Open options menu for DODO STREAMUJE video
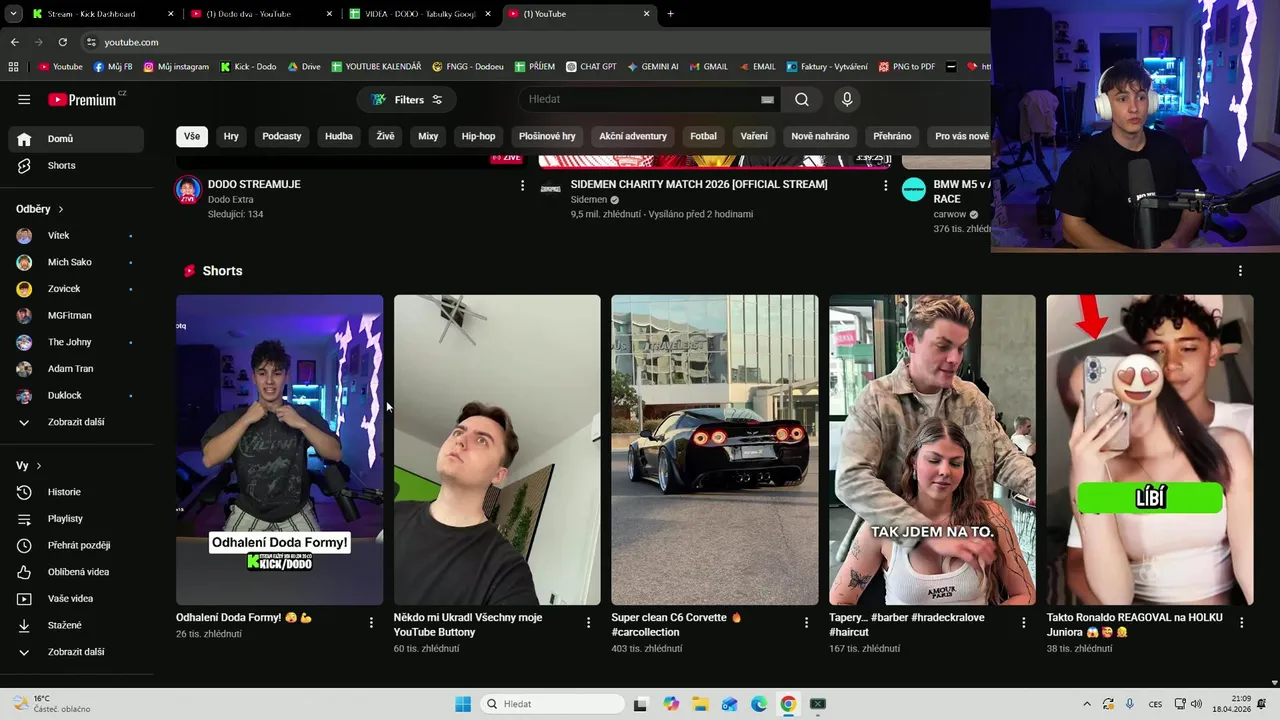Viewport: 1280px width, 720px height. 522,185
